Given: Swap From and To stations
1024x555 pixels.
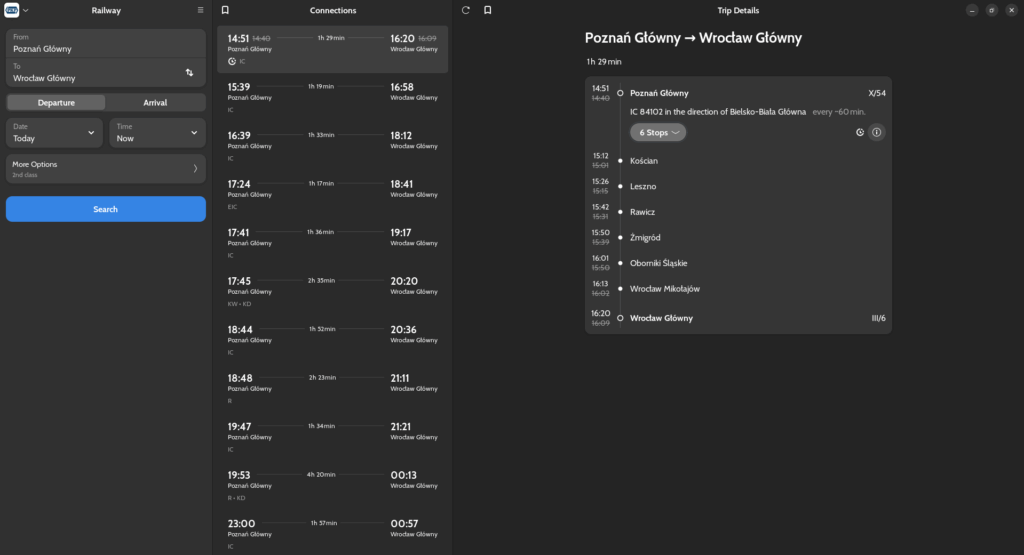Looking at the screenshot, I should tap(189, 72).
